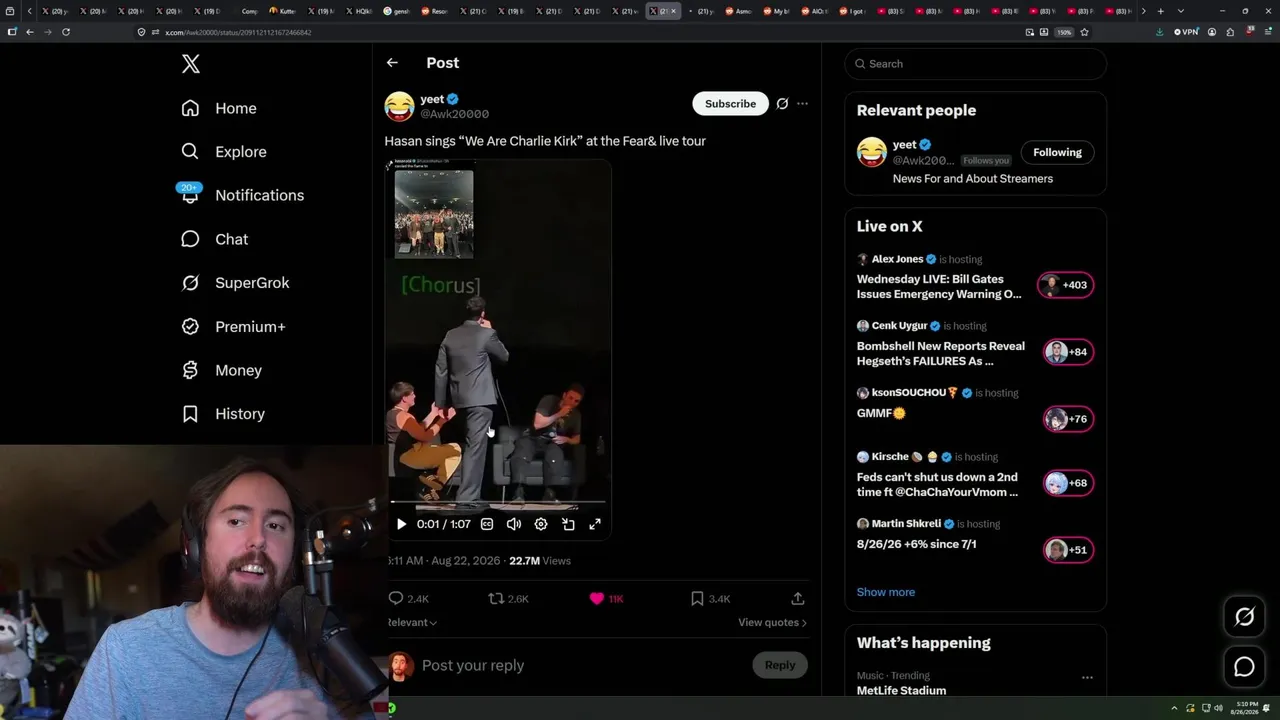Viewport: 1280px width, 720px height.
Task: Open the post's more options menu
Action: coord(802,104)
